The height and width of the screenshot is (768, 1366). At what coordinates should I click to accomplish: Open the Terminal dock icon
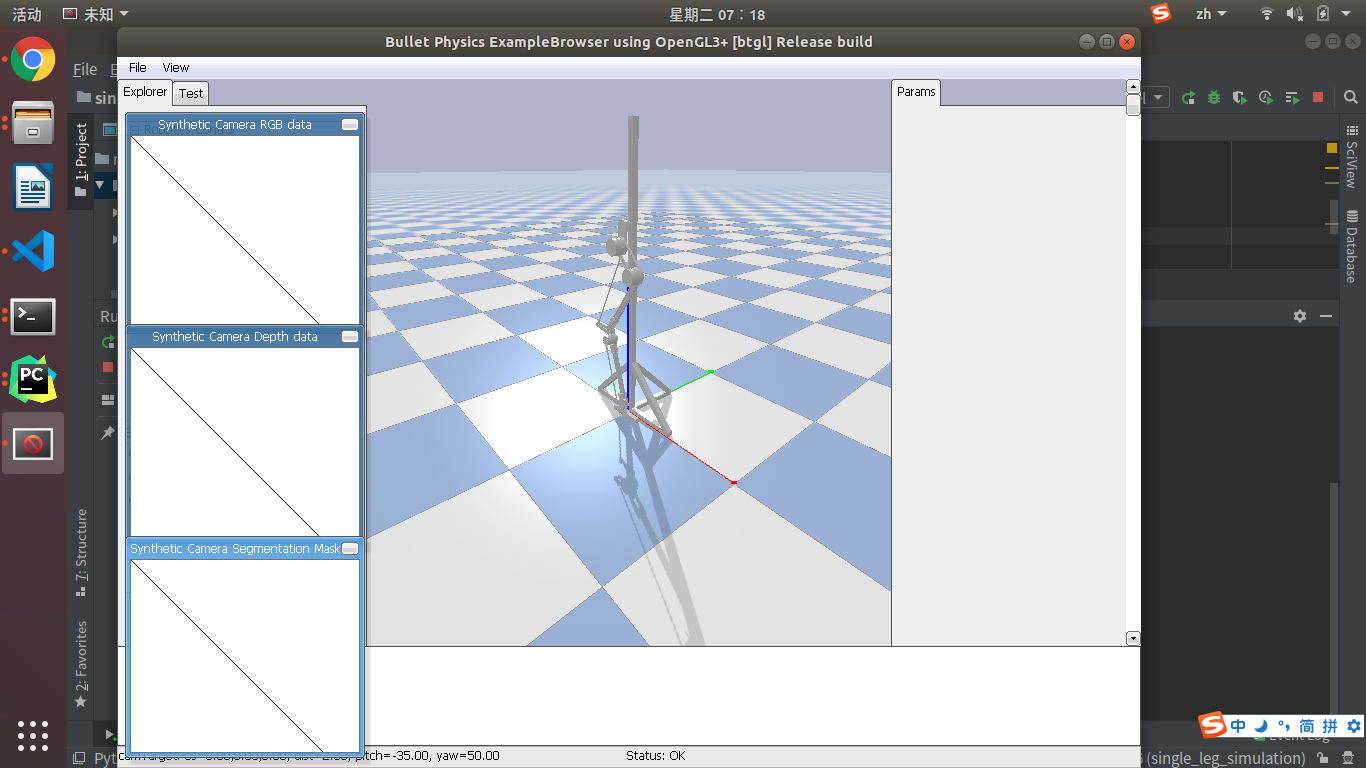(x=33, y=316)
